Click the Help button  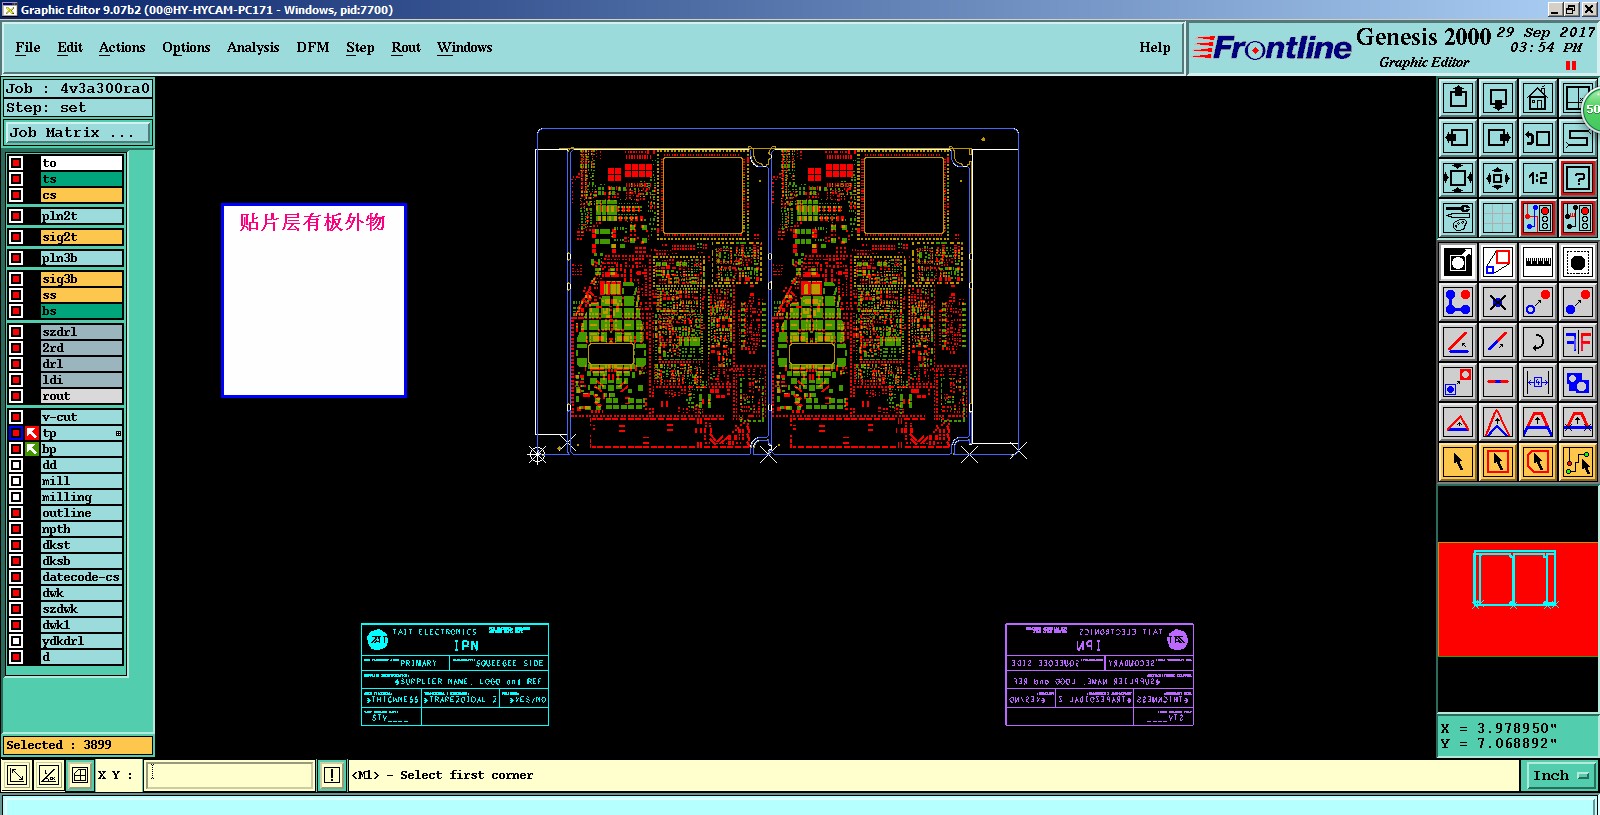click(x=1154, y=47)
